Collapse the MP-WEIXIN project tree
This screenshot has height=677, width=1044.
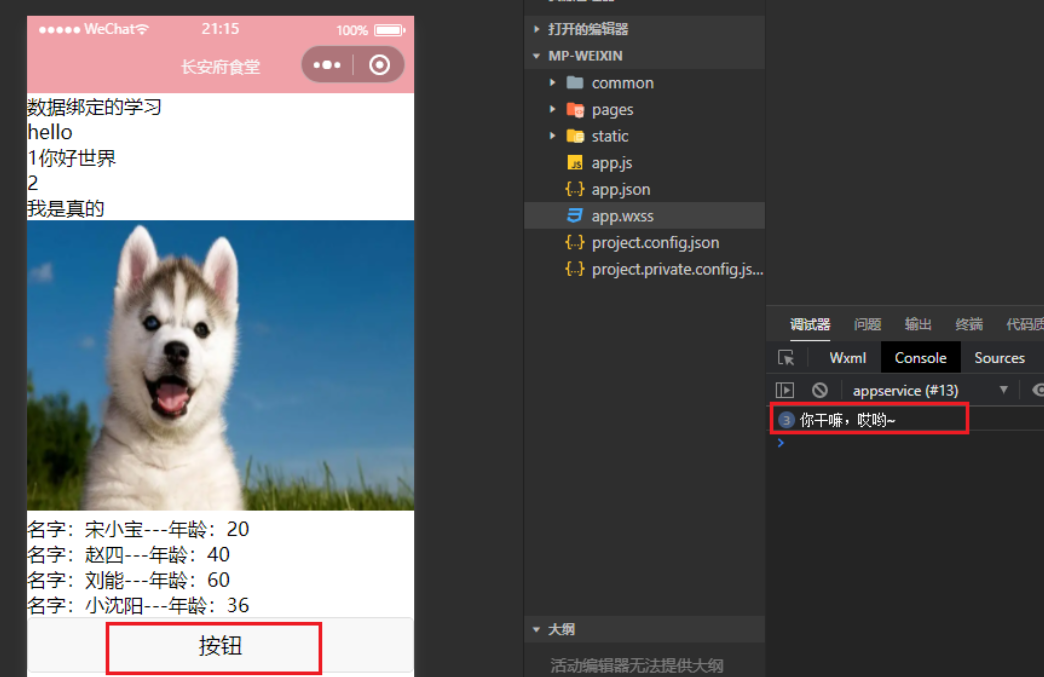[537, 56]
